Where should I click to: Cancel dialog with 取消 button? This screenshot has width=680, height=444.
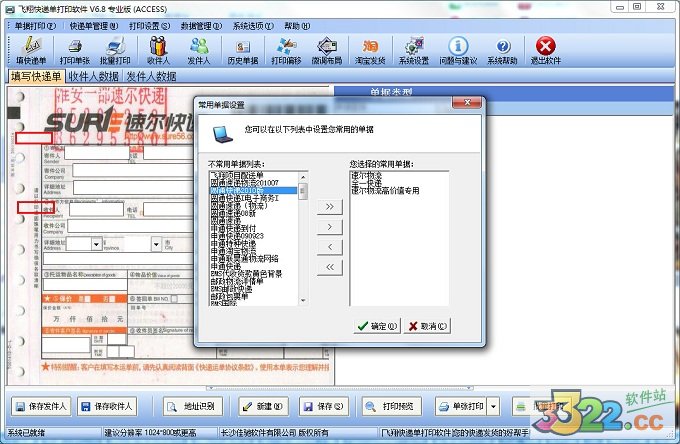(x=427, y=326)
